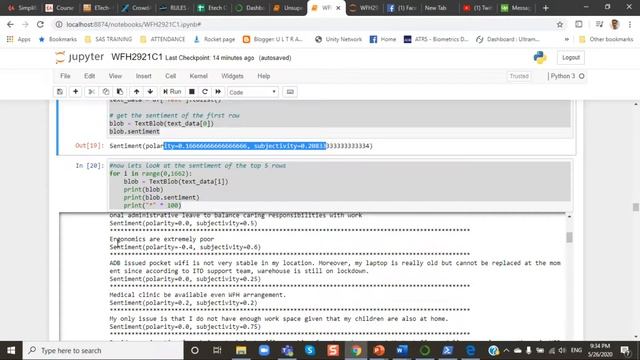Open Skype from the taskbar
Viewport: 640px width, 360px height.
coord(310,350)
